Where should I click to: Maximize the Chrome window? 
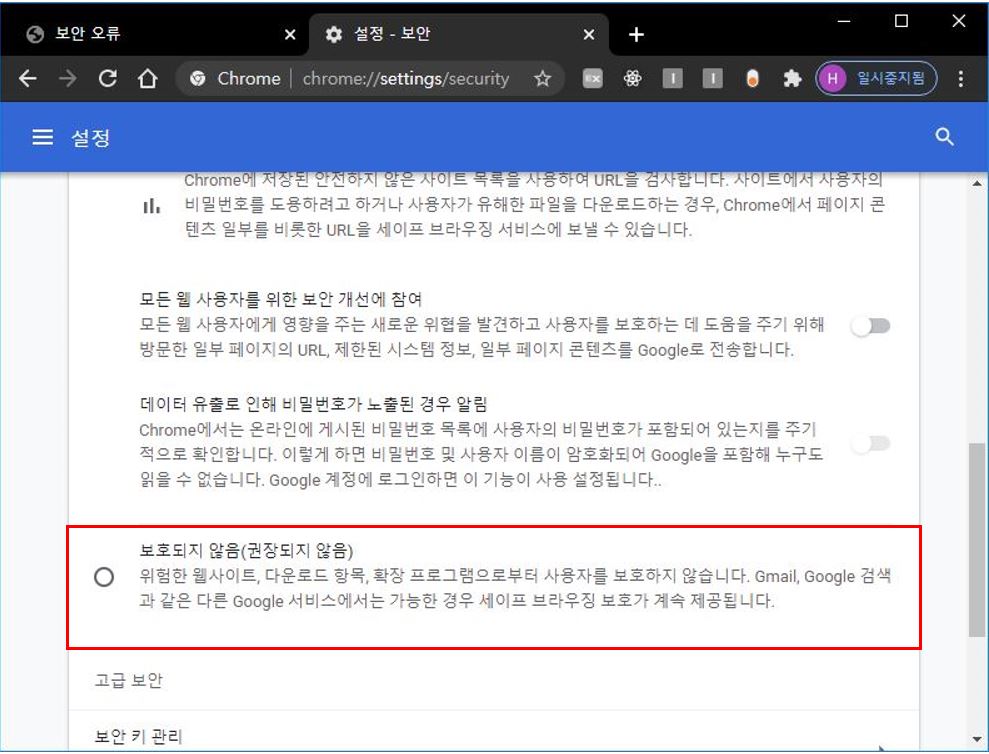[901, 21]
